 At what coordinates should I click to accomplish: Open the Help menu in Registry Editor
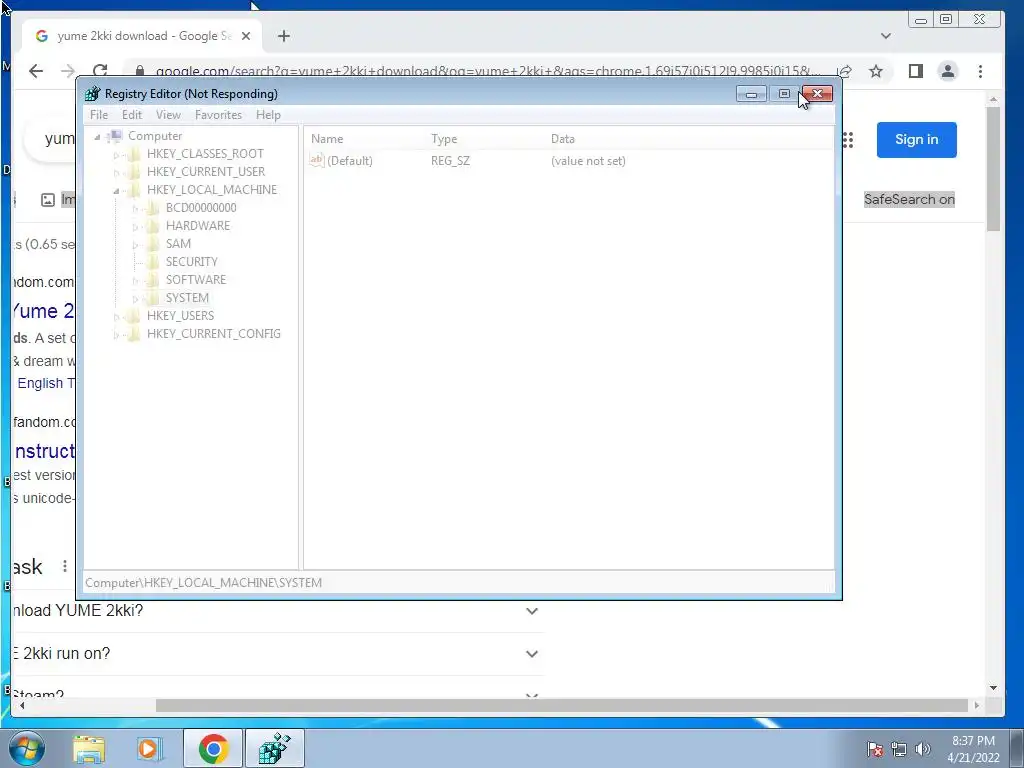tap(268, 115)
